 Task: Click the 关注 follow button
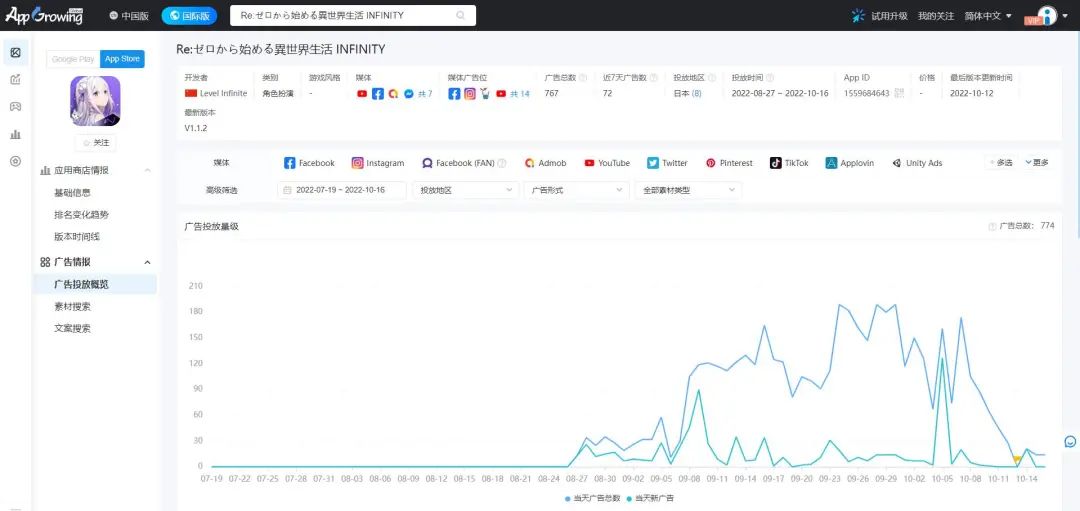point(95,143)
